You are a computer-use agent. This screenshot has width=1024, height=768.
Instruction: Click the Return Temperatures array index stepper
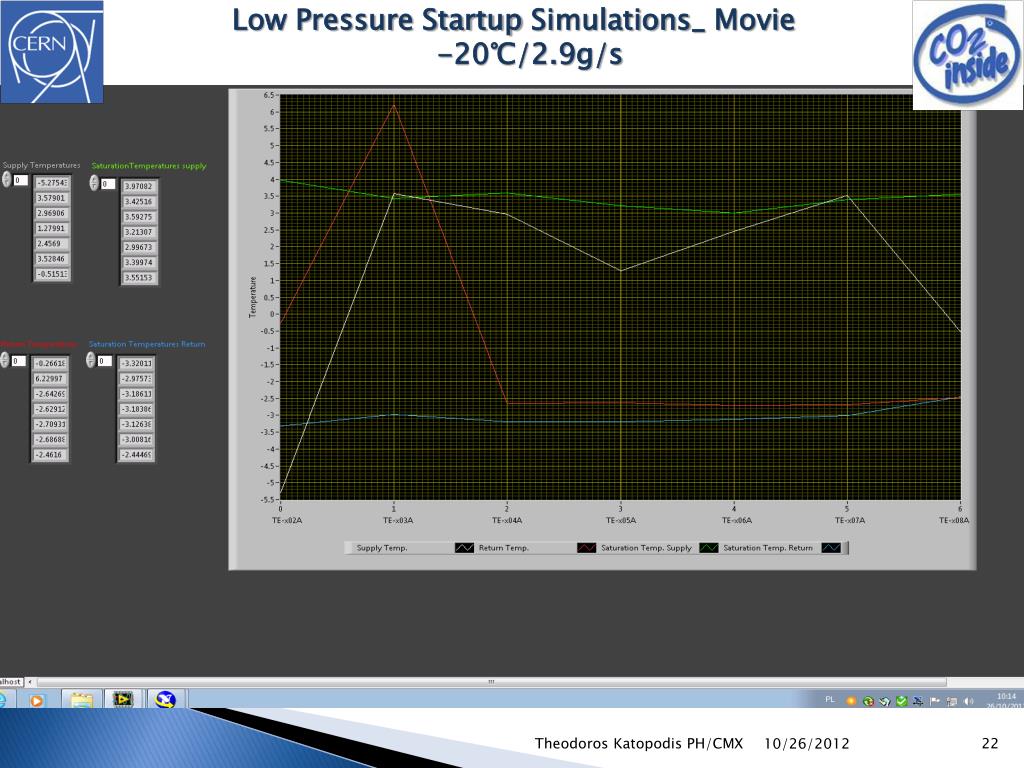[5, 360]
